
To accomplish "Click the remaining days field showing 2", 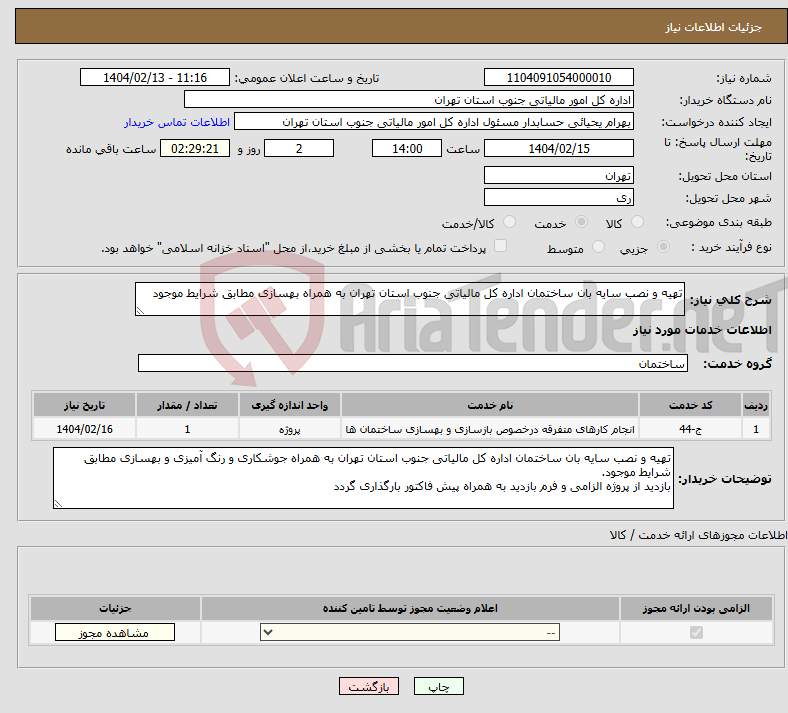I will [299, 148].
